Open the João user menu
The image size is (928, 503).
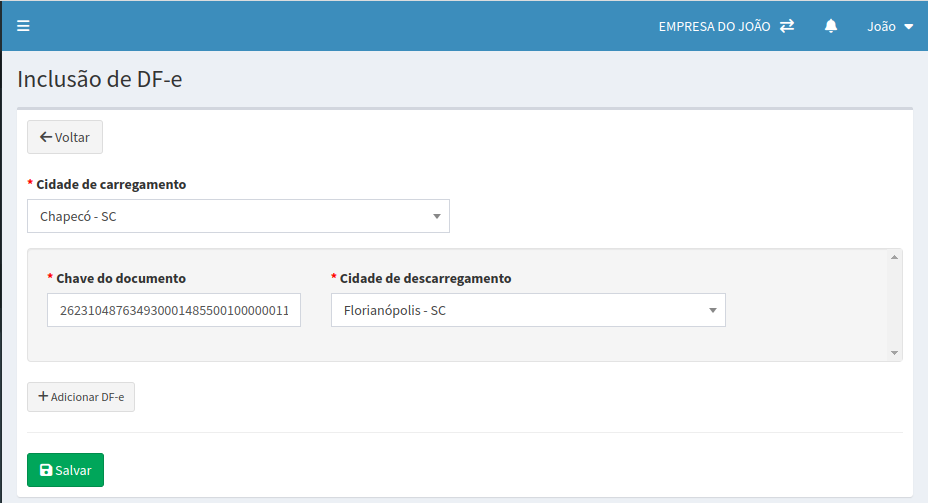point(882,27)
